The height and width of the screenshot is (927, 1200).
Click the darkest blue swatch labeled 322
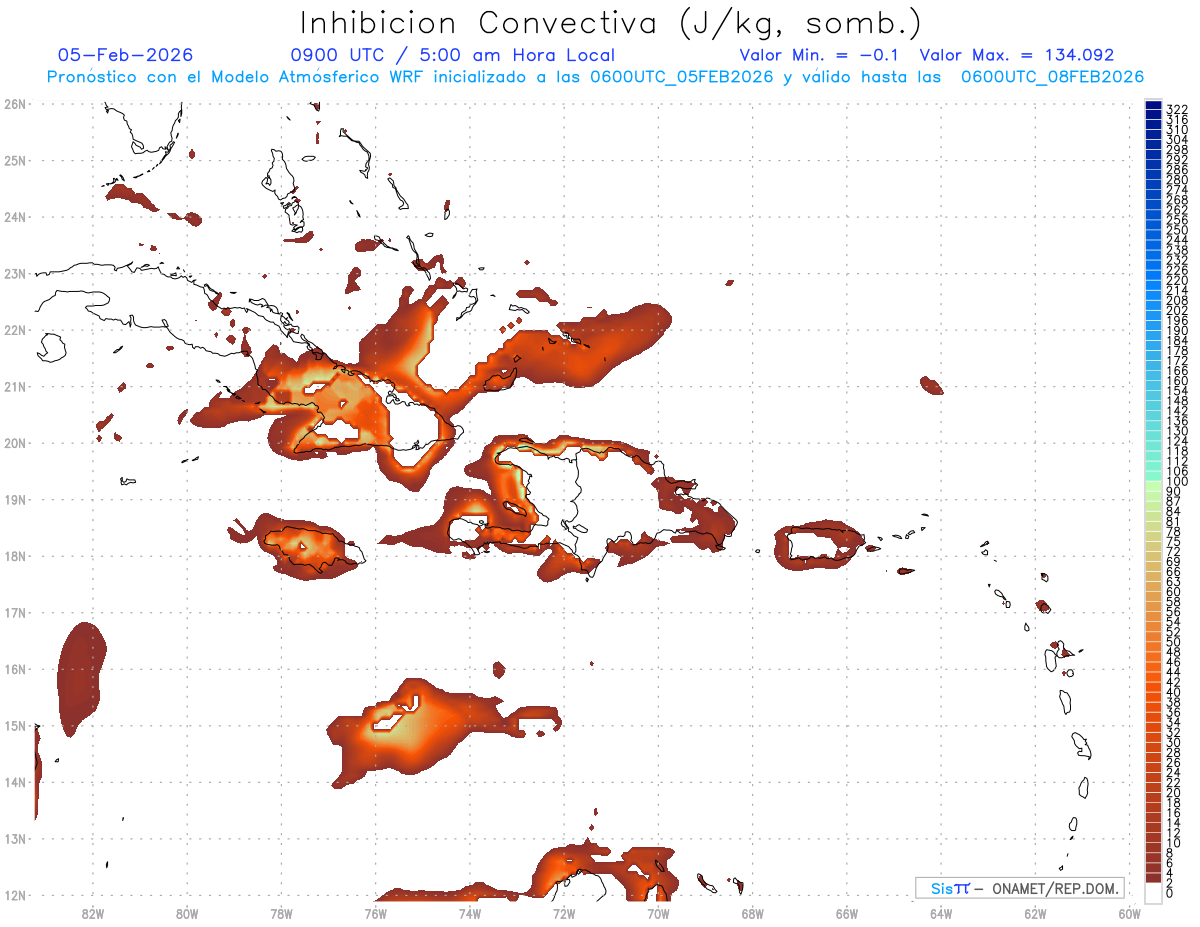pos(1153,107)
